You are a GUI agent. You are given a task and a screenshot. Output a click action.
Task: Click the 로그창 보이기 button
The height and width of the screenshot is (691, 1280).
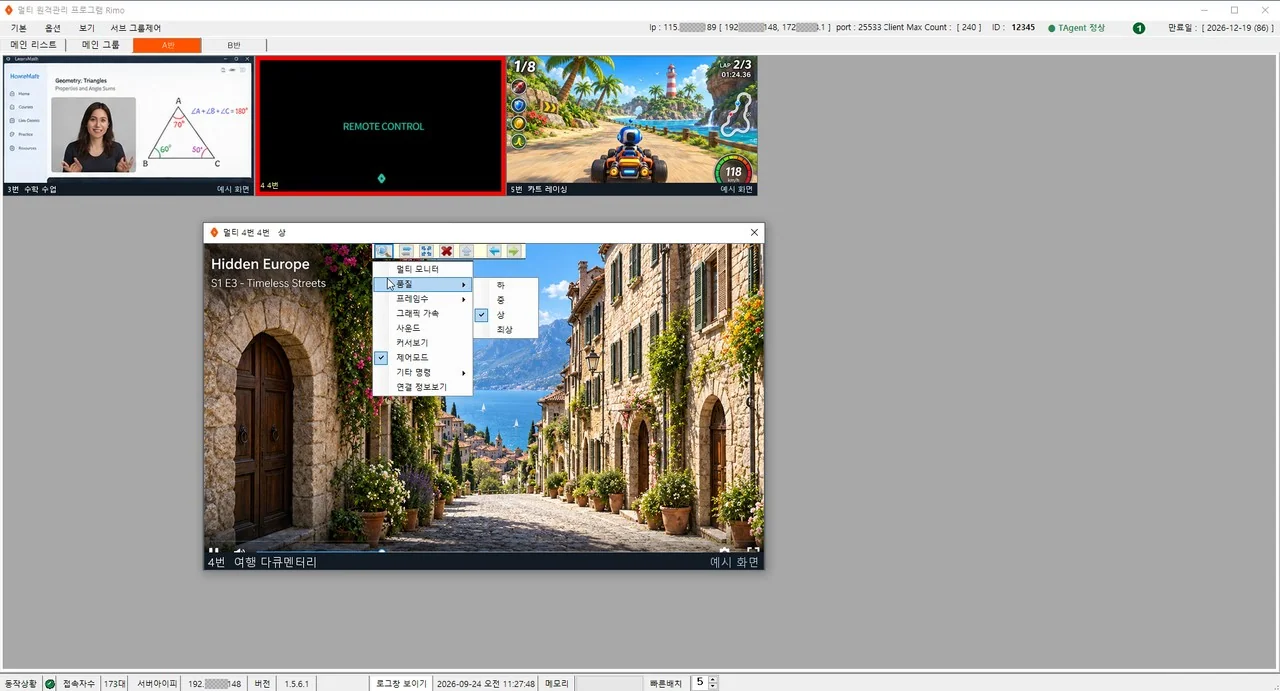point(401,684)
